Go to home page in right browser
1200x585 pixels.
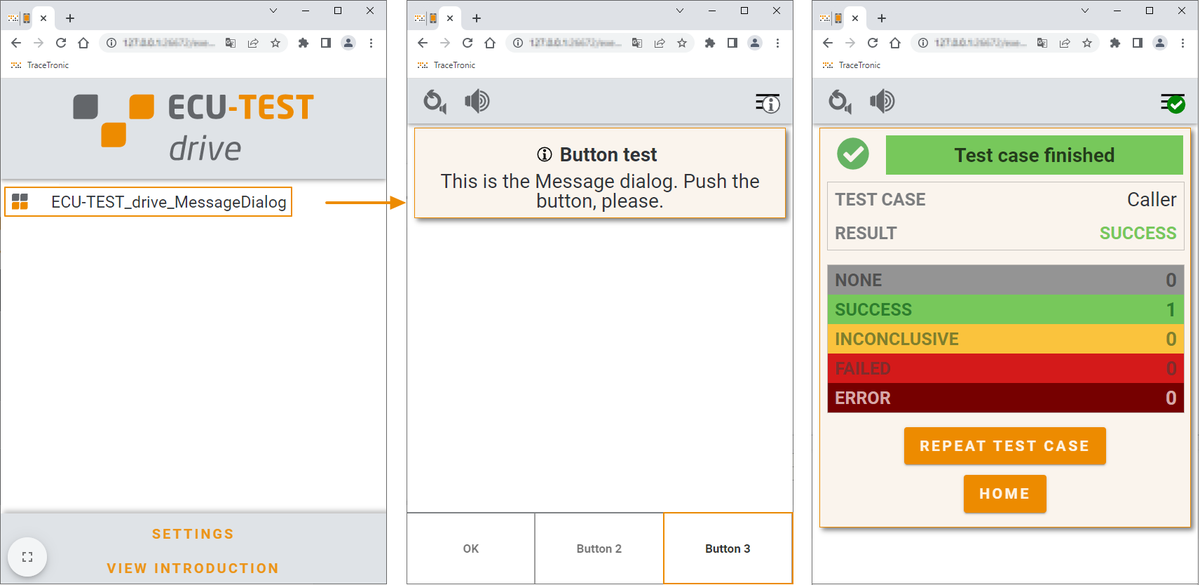point(895,43)
